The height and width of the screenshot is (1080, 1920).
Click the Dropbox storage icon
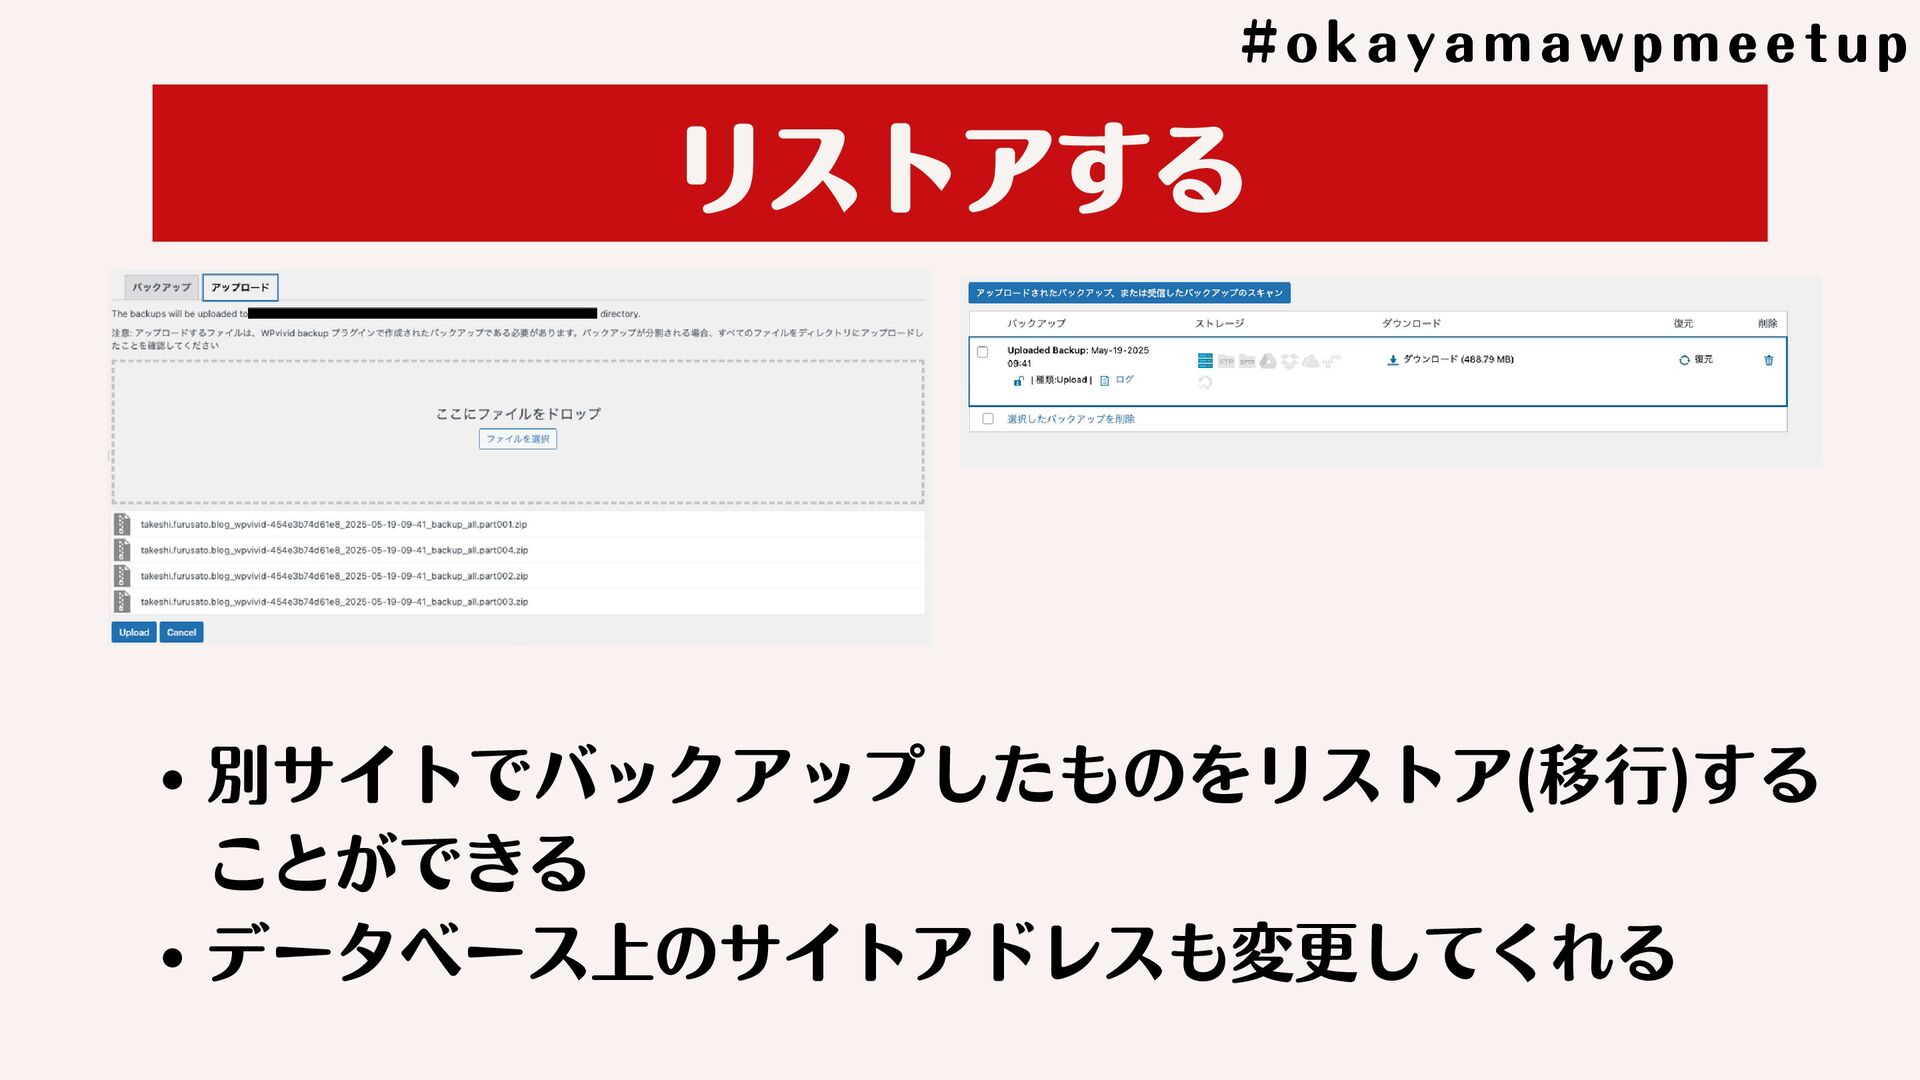click(x=1289, y=361)
